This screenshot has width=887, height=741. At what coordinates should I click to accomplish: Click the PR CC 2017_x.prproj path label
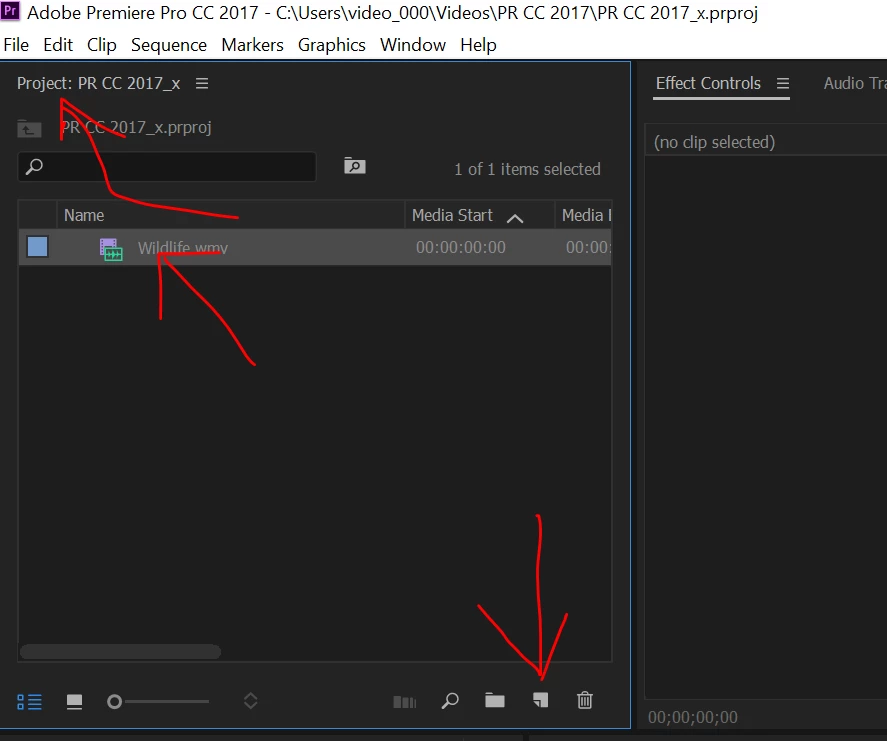click(x=136, y=127)
